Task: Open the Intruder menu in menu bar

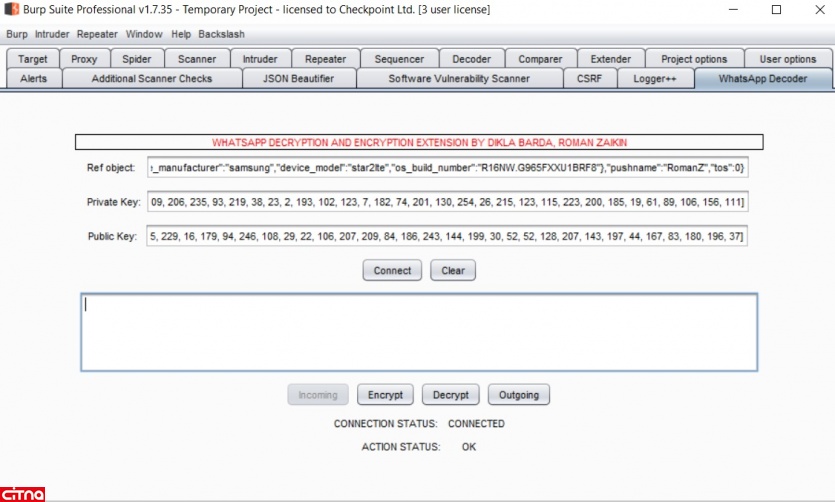Action: [53, 34]
